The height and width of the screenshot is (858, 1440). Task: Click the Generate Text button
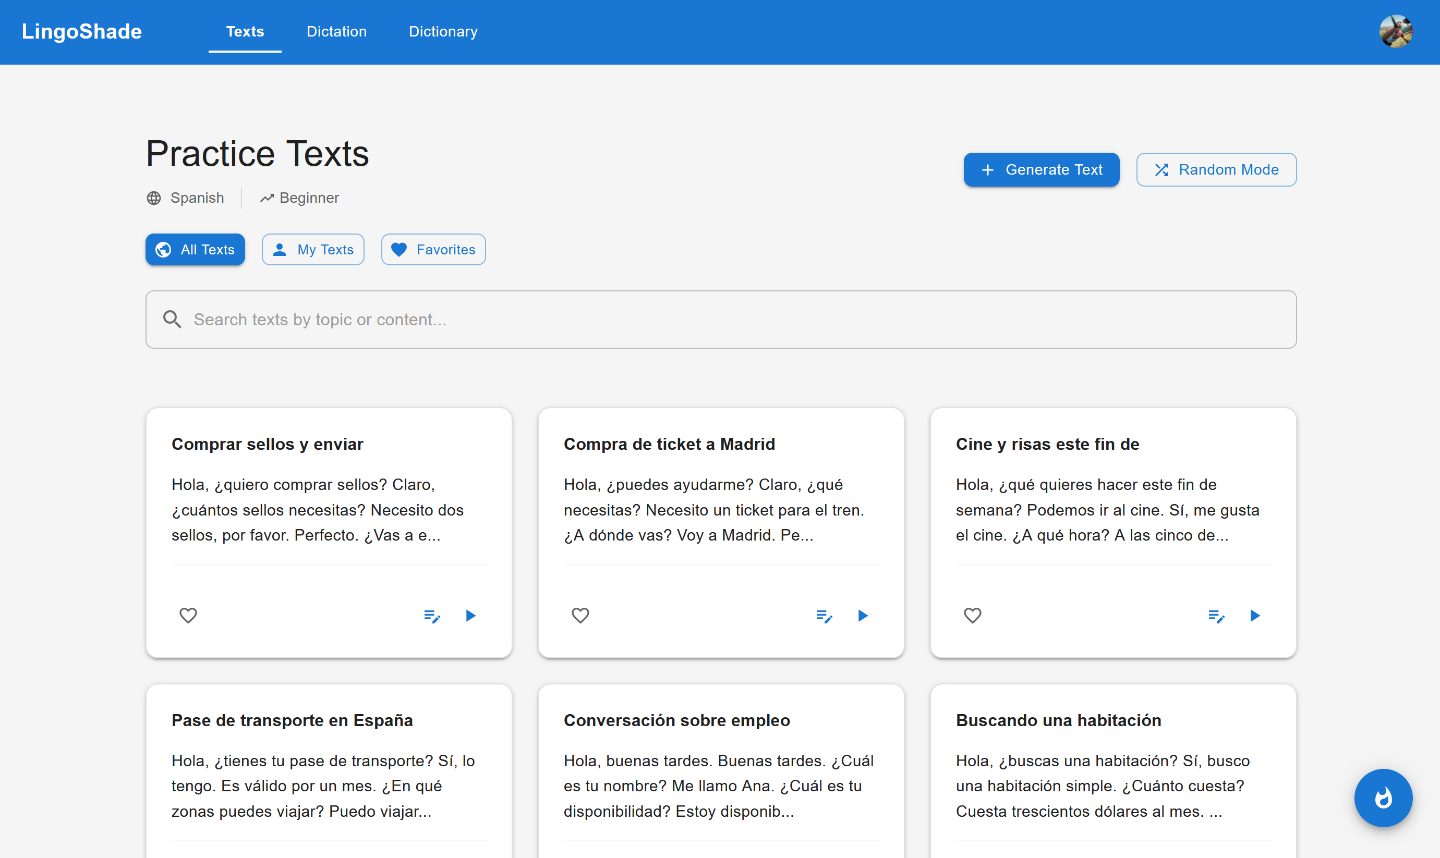(x=1042, y=170)
